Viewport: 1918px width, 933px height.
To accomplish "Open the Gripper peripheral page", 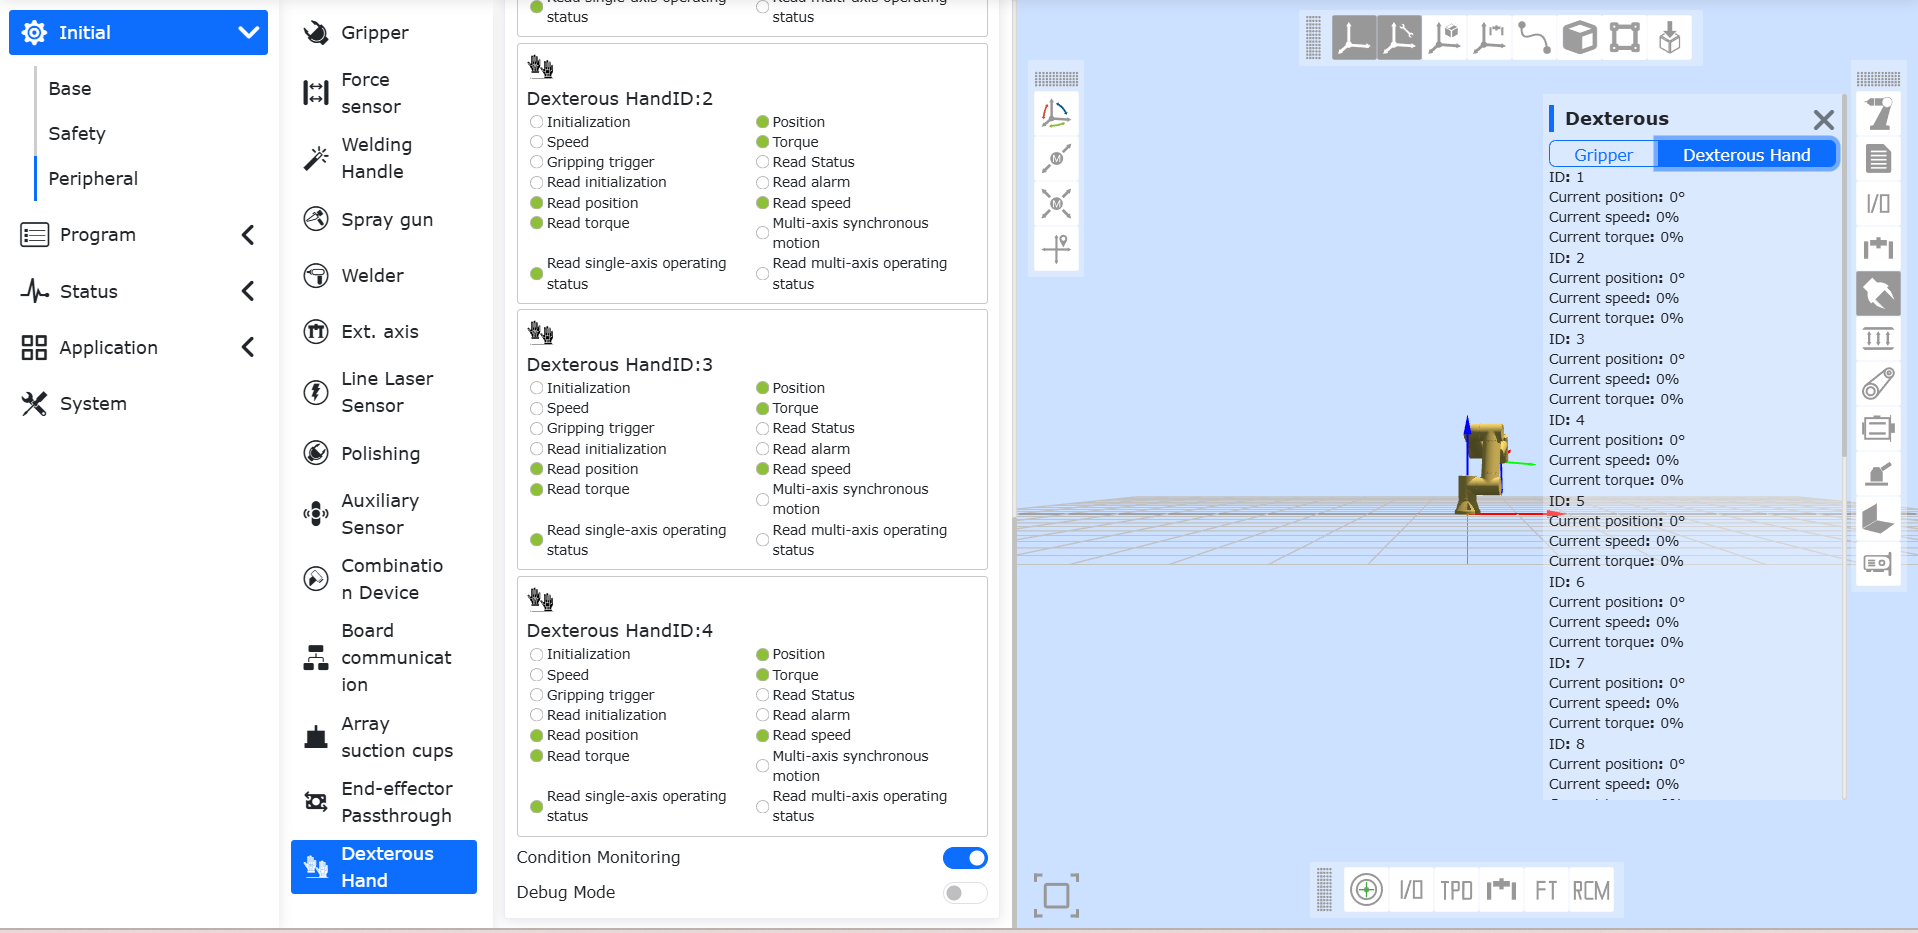I will [384, 33].
